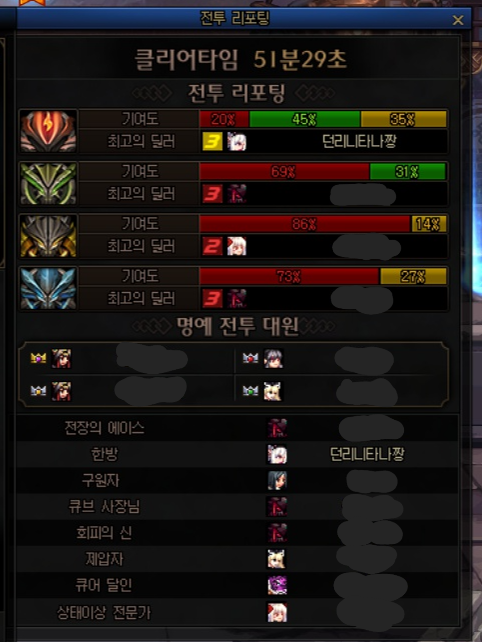Screen dimensions: 482x642
Task: Click the player name 던리니타나짱 in the top dealer row
Action: point(359,142)
